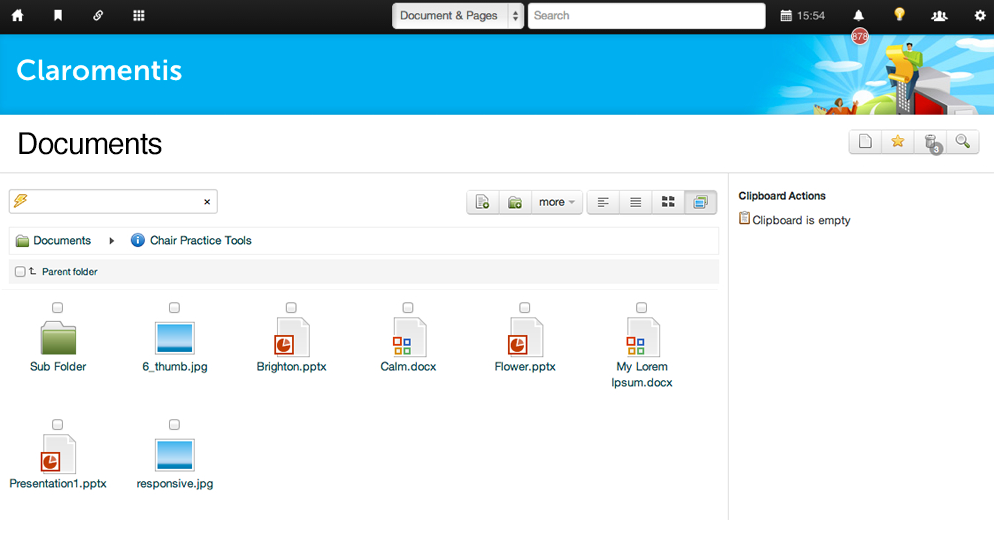Go to home via the house icon
This screenshot has width=994, height=546.
18,16
